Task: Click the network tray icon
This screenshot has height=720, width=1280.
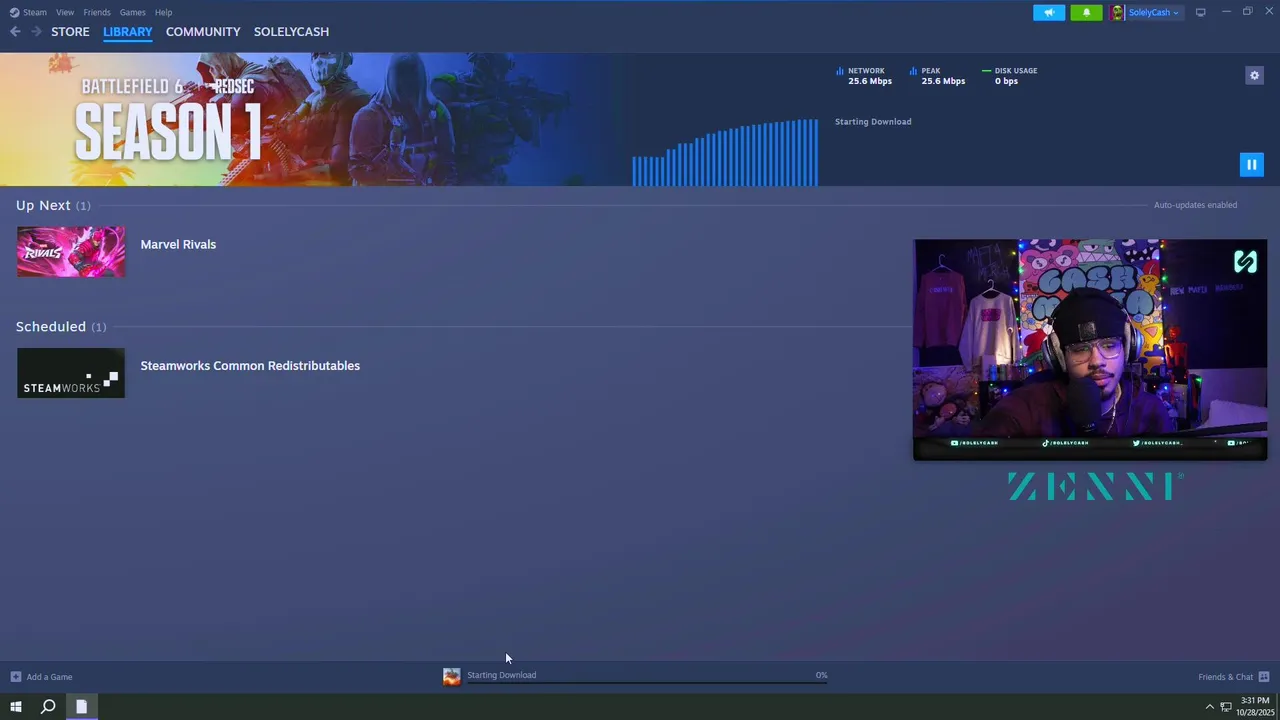Action: tap(1226, 707)
